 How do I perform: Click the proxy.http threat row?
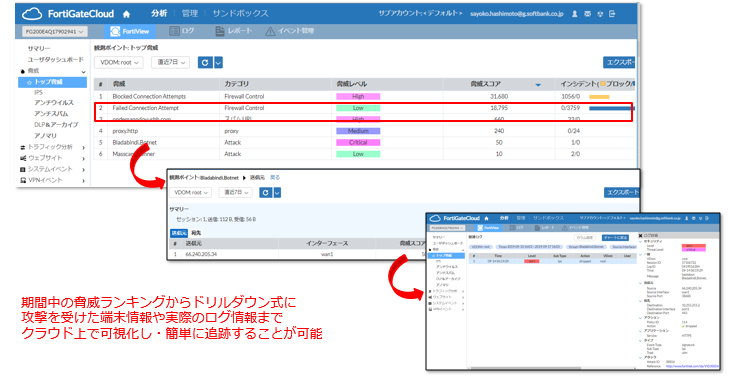click(x=364, y=131)
